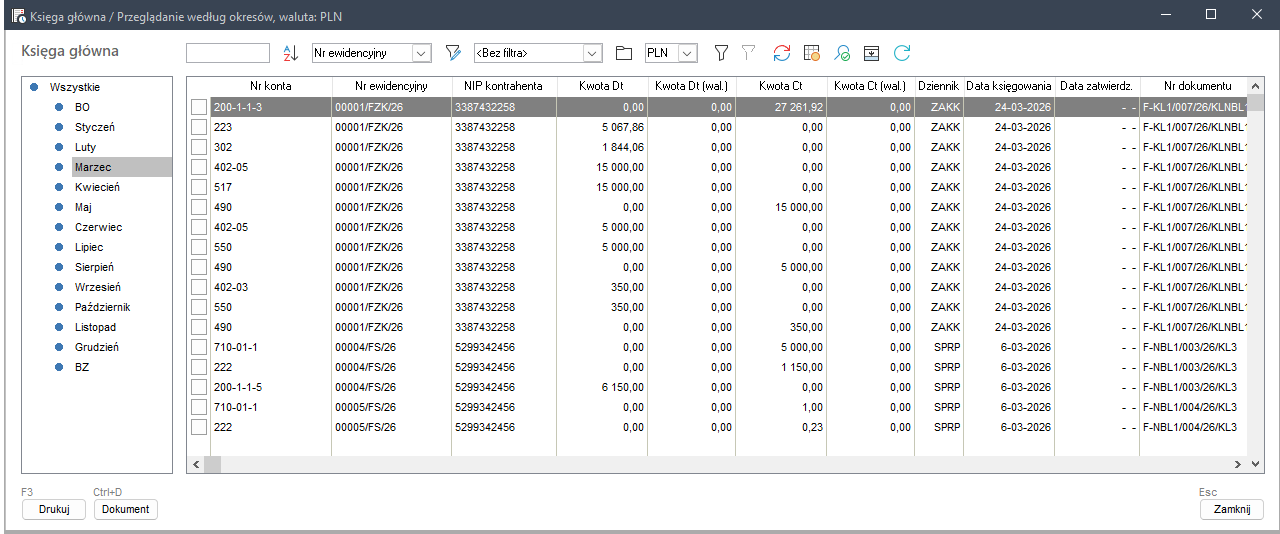Select the checkbox for account 517 row
This screenshot has height=534, width=1280.
(199, 187)
